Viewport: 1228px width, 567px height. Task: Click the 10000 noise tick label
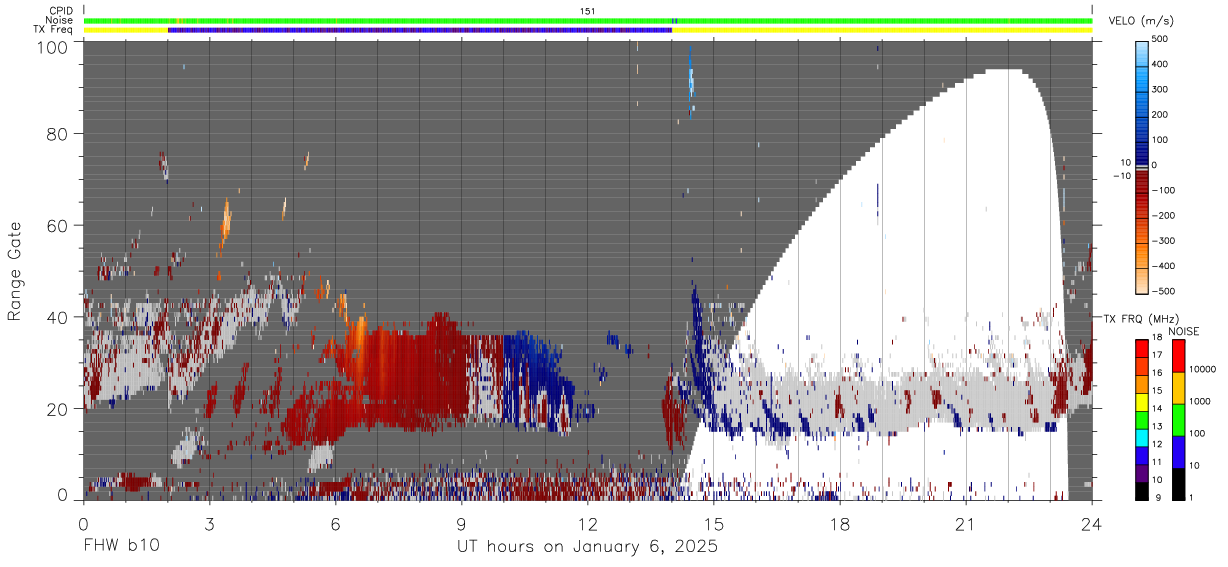1205,371
